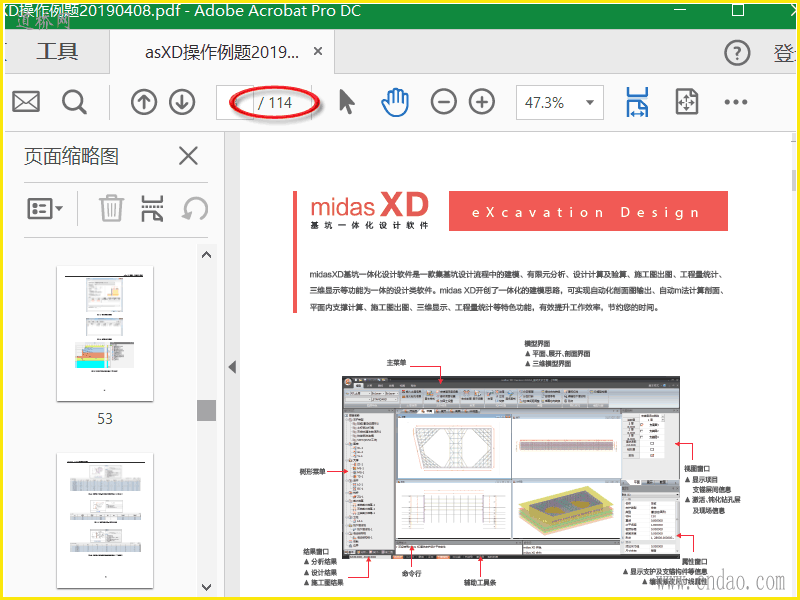Delete selected pages trash icon
Viewport: 800px width, 600px height.
pyautogui.click(x=111, y=208)
